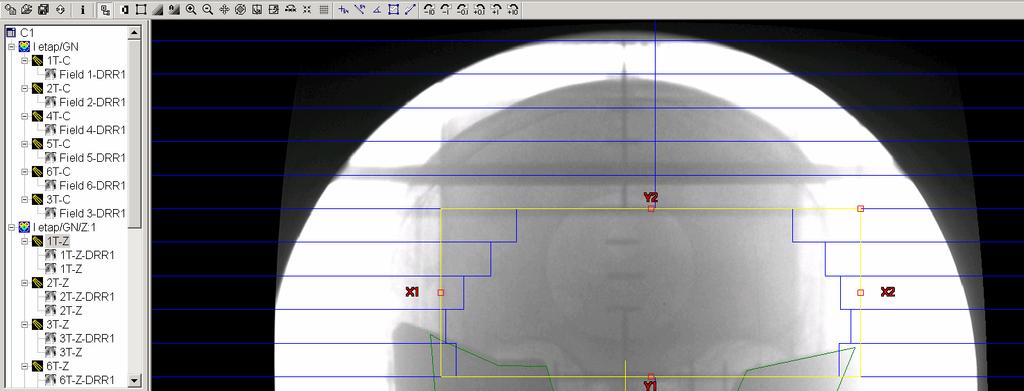
Task: Collapse the 'I etap/GN/Z:1' node
Action: [x=11, y=227]
